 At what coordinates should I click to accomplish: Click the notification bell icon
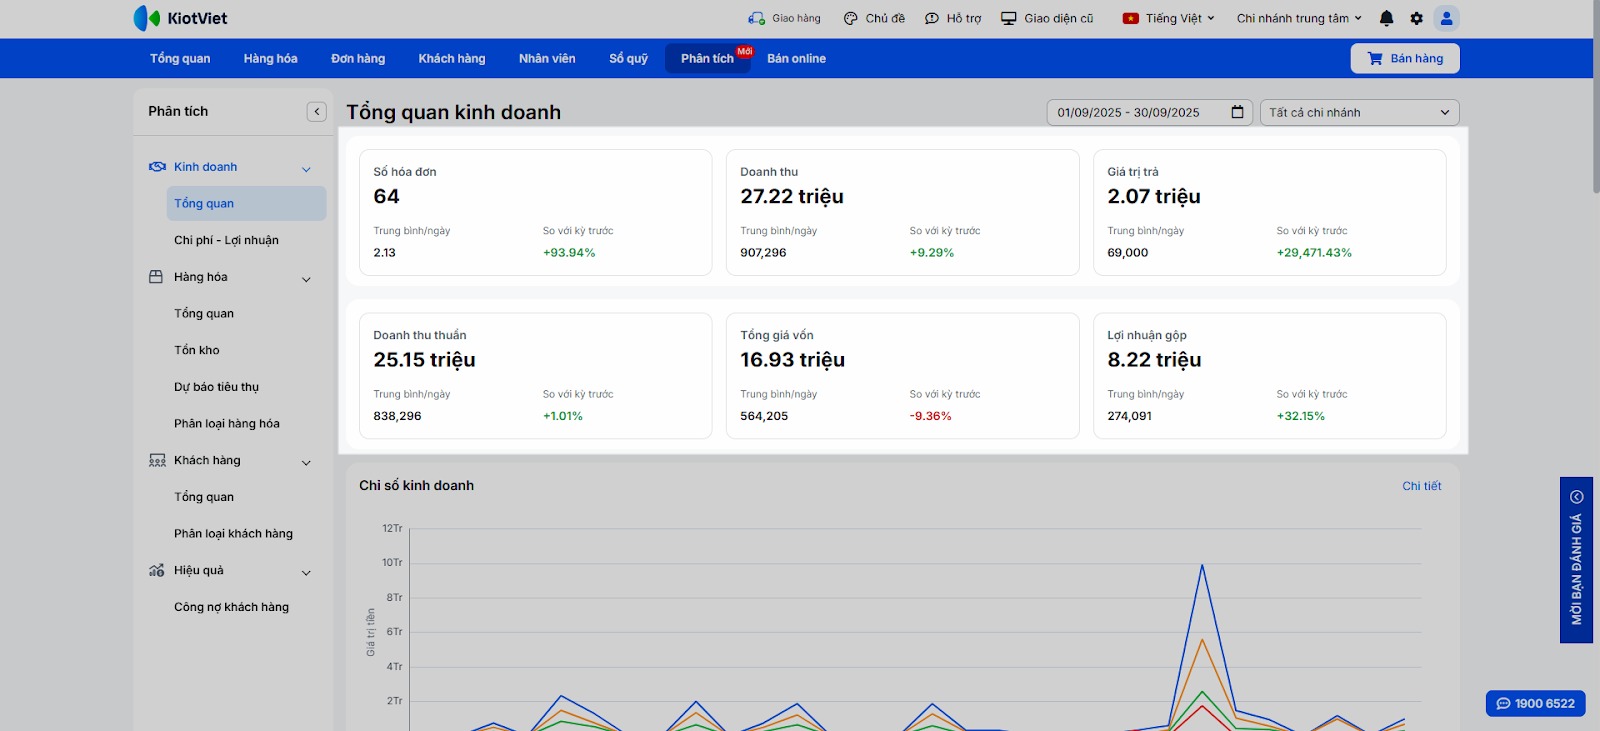click(x=1386, y=18)
